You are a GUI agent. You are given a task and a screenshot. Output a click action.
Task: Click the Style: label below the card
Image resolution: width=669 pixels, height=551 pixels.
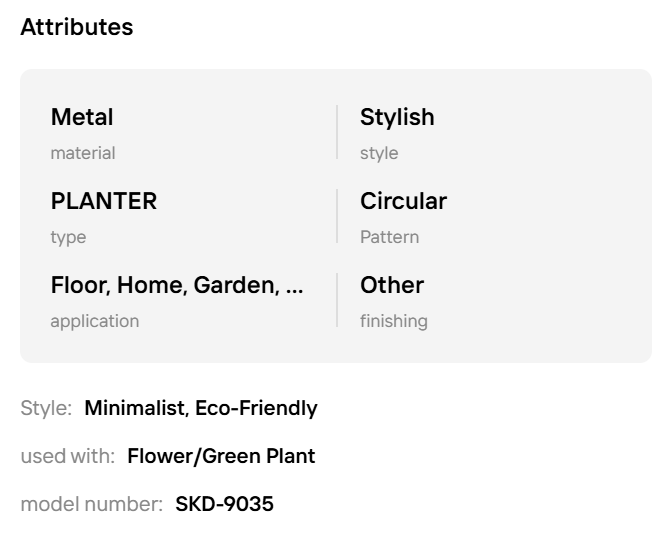[x=46, y=408]
